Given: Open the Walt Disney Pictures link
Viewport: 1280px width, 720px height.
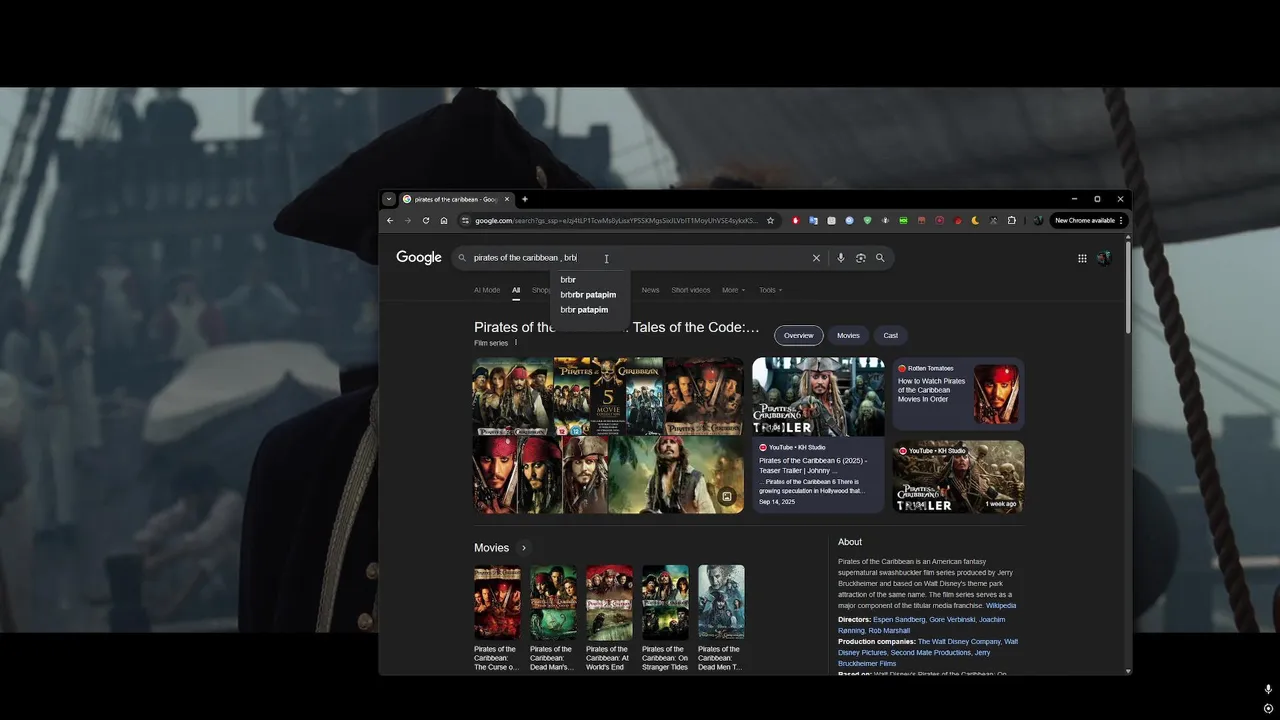Looking at the screenshot, I should tap(928, 647).
